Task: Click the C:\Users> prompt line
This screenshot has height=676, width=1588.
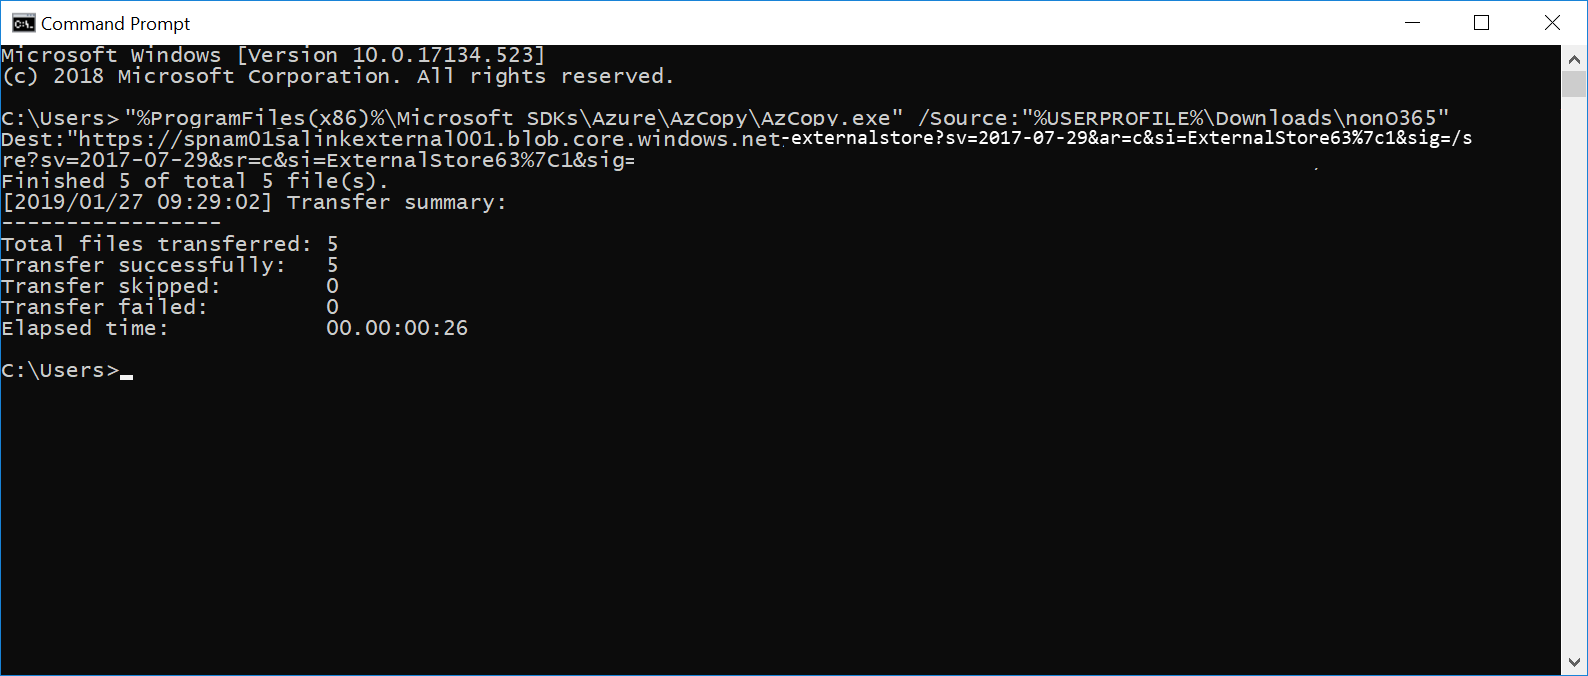Action: (x=58, y=370)
